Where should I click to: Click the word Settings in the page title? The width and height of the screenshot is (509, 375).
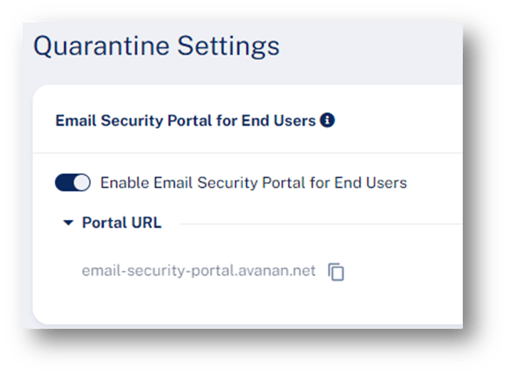(x=228, y=47)
